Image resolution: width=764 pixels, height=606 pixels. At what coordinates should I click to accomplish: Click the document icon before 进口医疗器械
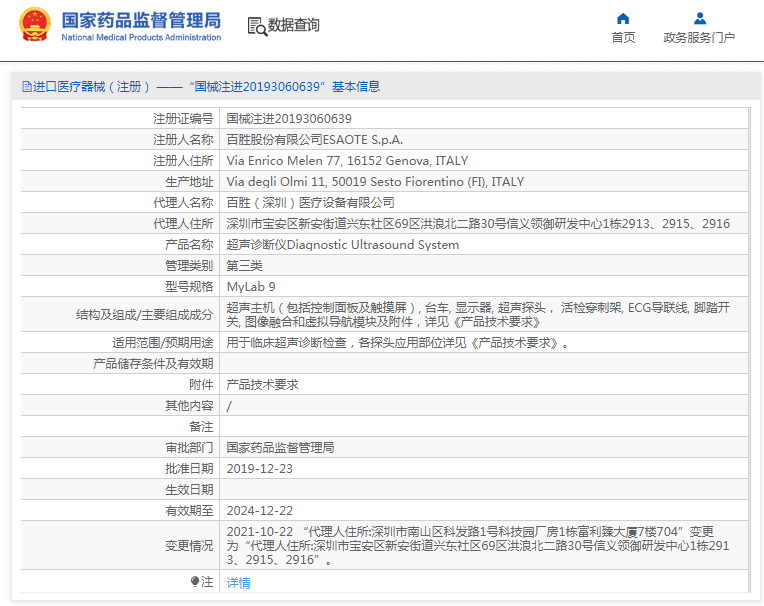[x=27, y=87]
